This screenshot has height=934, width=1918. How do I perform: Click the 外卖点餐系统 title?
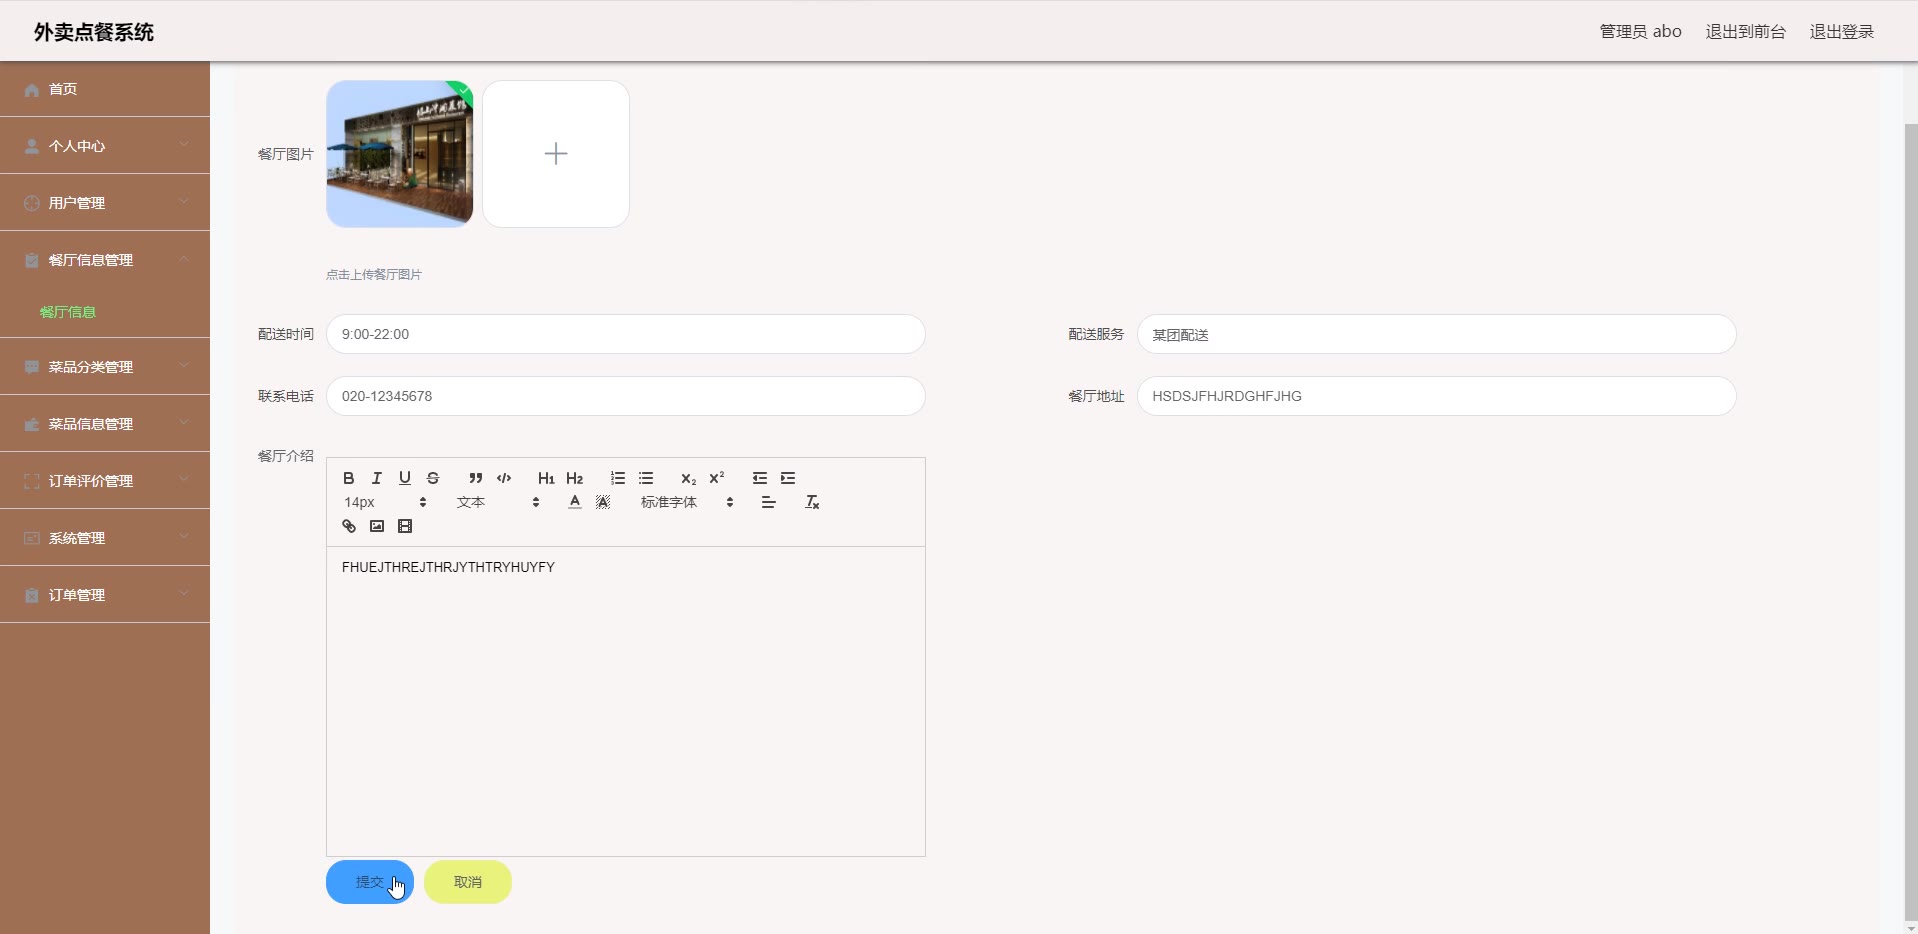point(94,32)
